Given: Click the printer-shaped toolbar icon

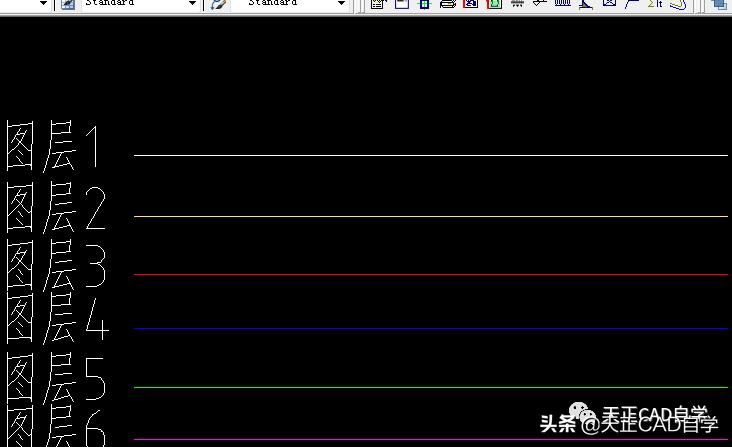Looking at the screenshot, I should pos(448,4).
